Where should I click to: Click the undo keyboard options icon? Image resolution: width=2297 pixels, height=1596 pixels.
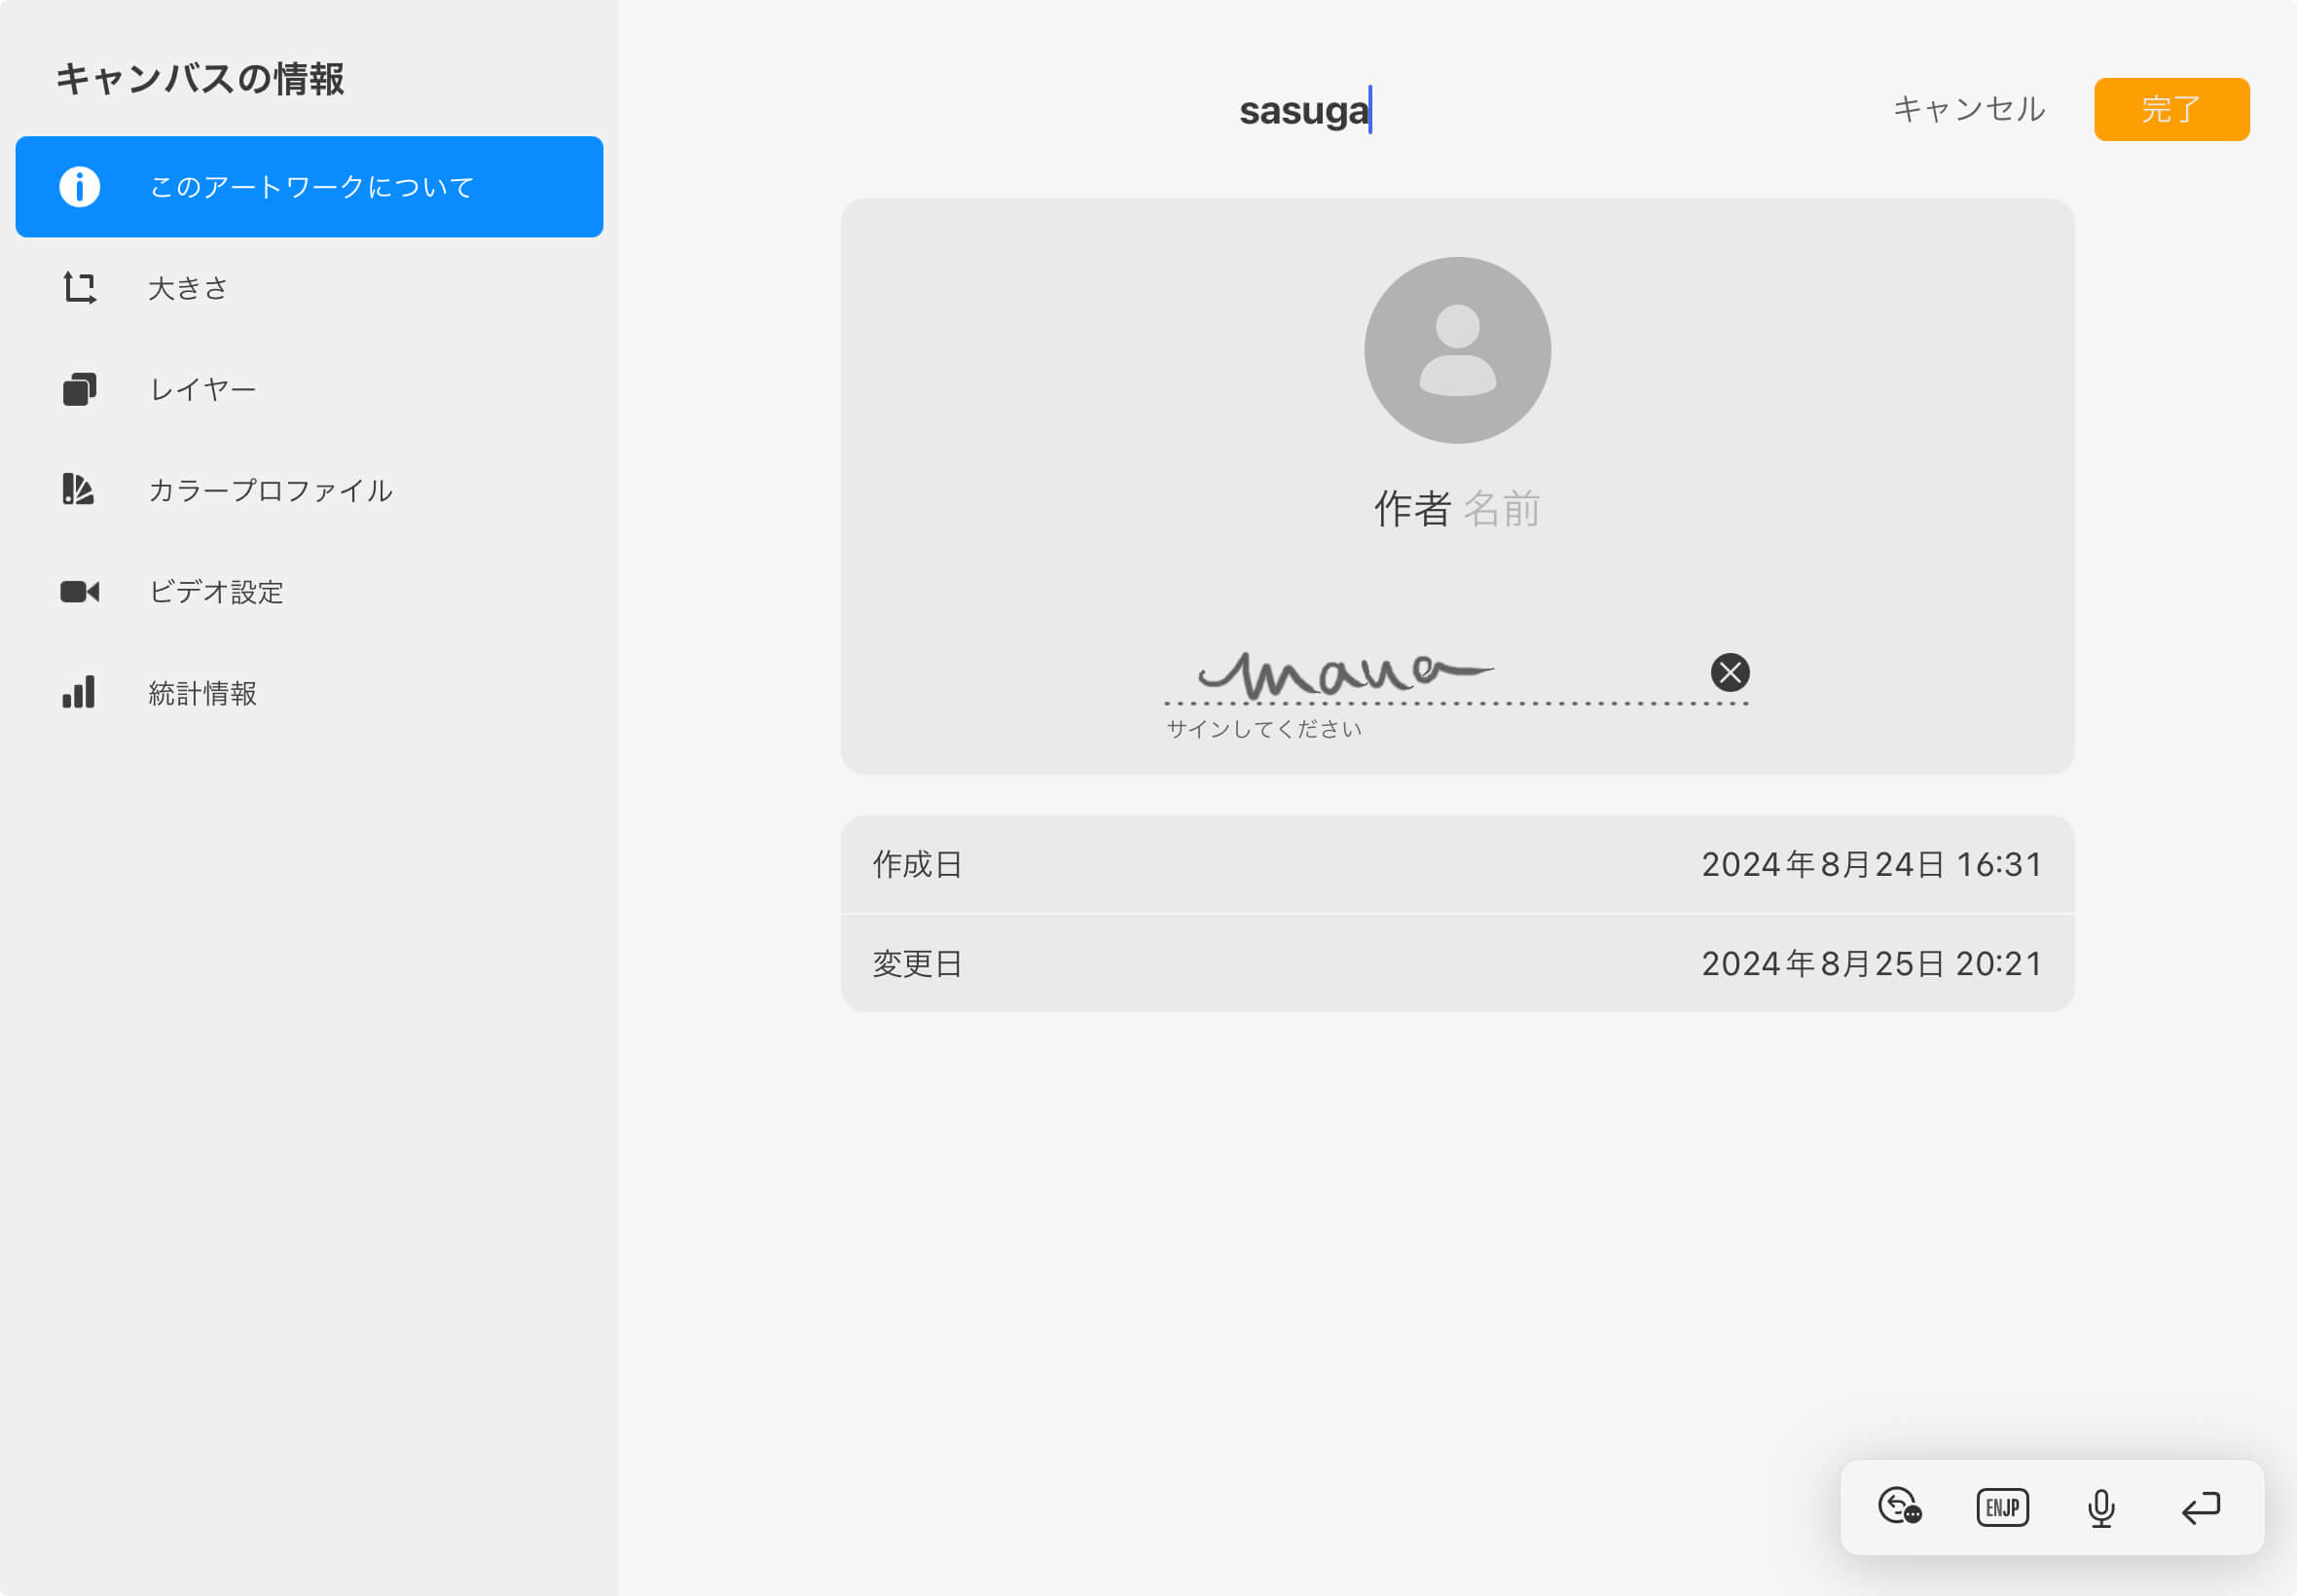coord(1899,1507)
